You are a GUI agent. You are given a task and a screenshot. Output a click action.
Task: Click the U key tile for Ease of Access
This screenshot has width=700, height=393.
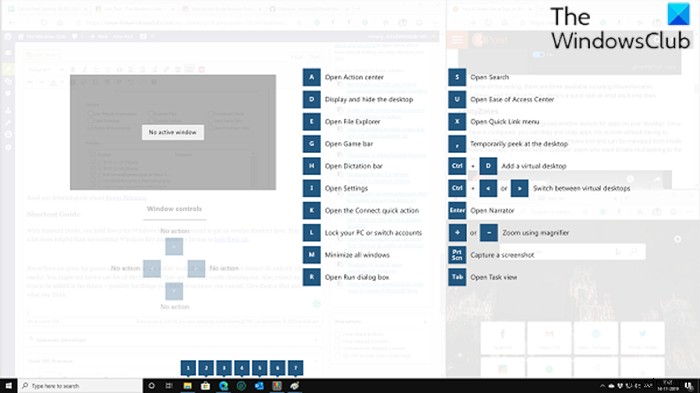[x=457, y=99]
